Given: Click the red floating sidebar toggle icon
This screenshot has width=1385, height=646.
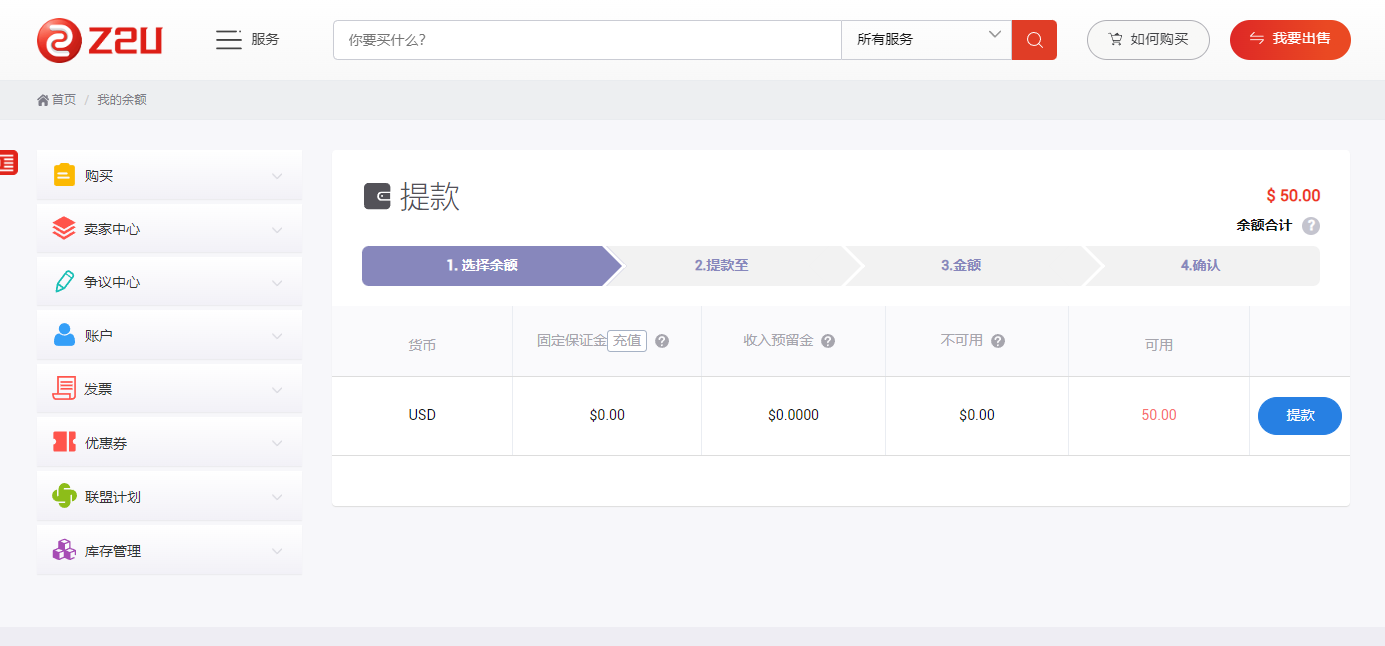Looking at the screenshot, I should [8, 162].
